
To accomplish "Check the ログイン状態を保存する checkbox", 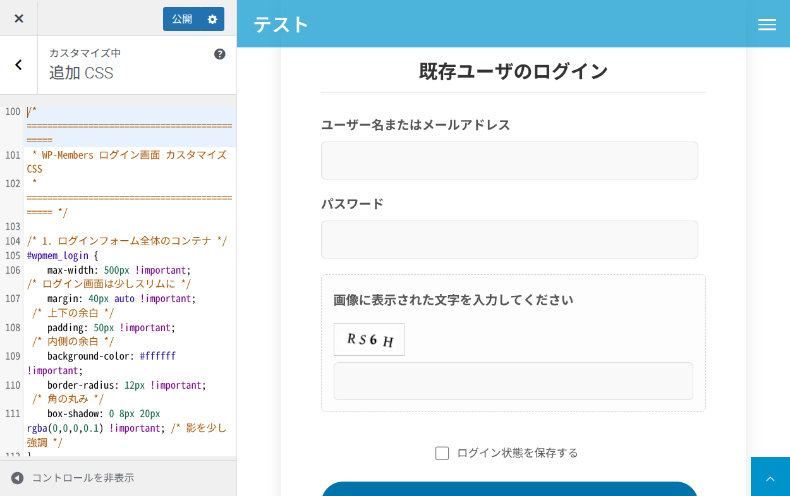I will pyautogui.click(x=442, y=453).
